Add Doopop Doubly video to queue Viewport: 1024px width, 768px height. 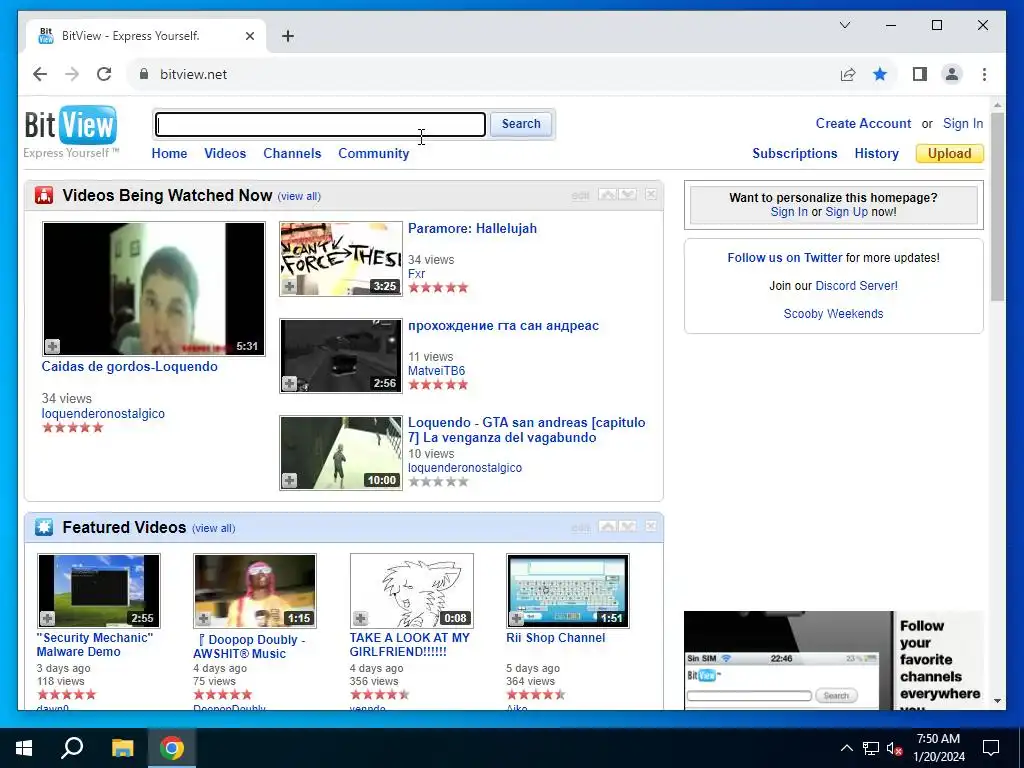(204, 618)
